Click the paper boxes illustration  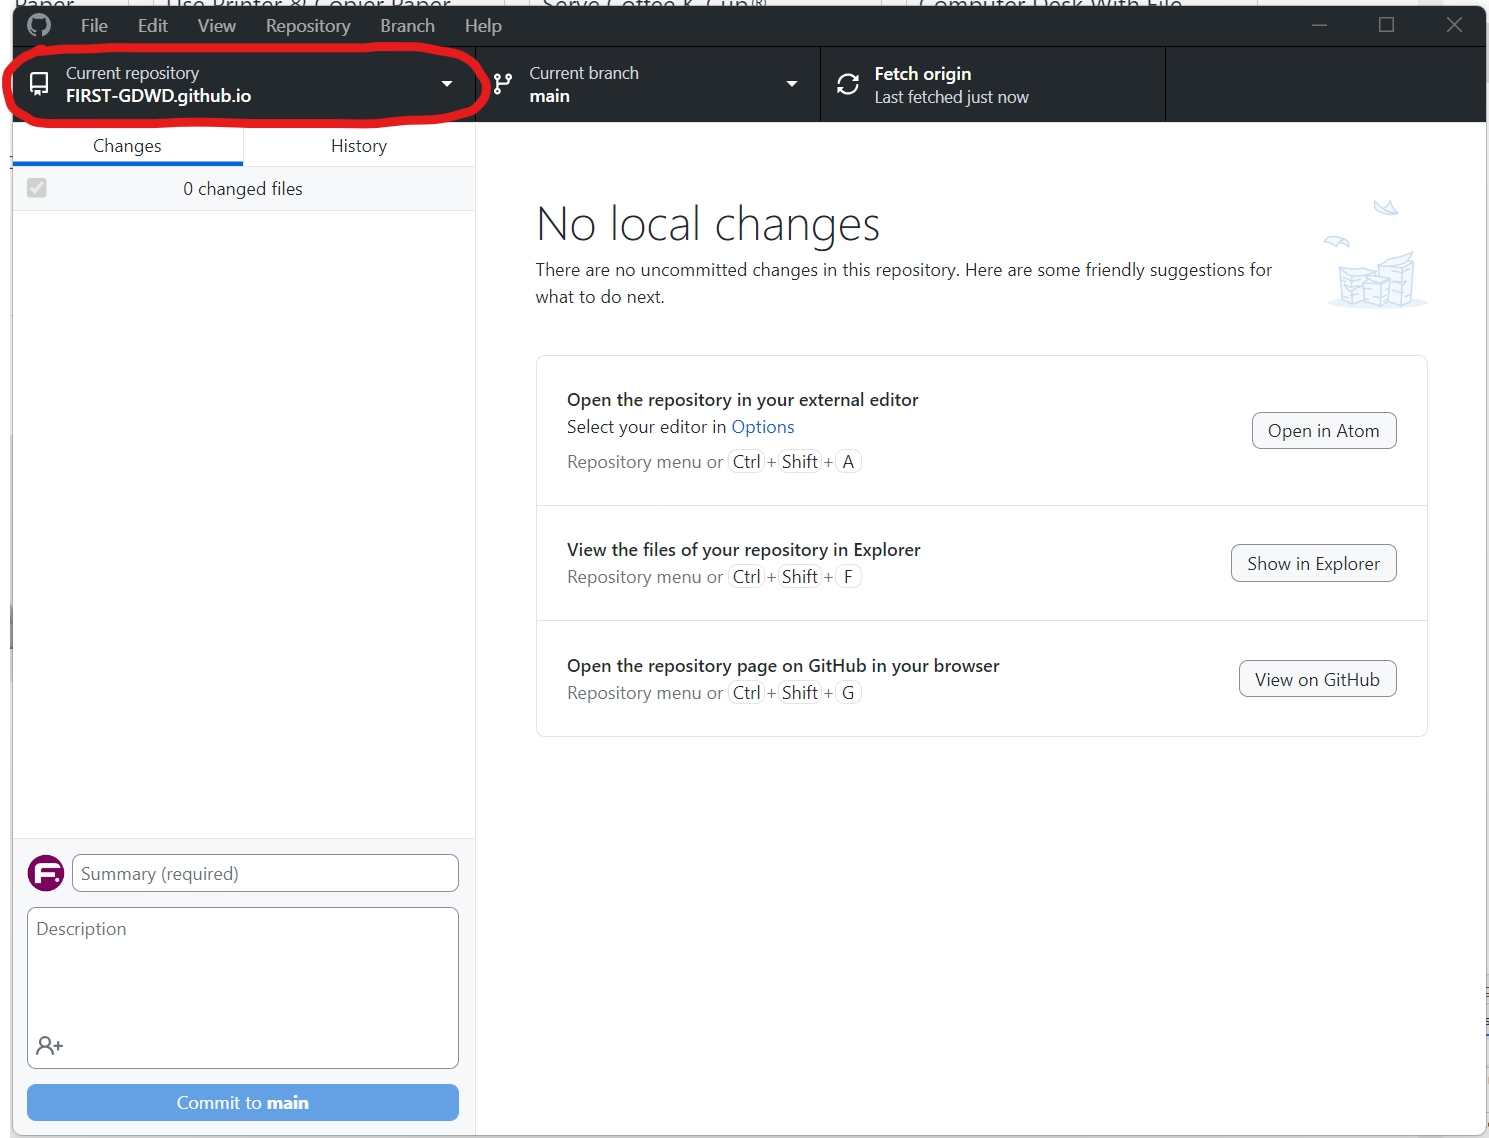pyautogui.click(x=1376, y=255)
